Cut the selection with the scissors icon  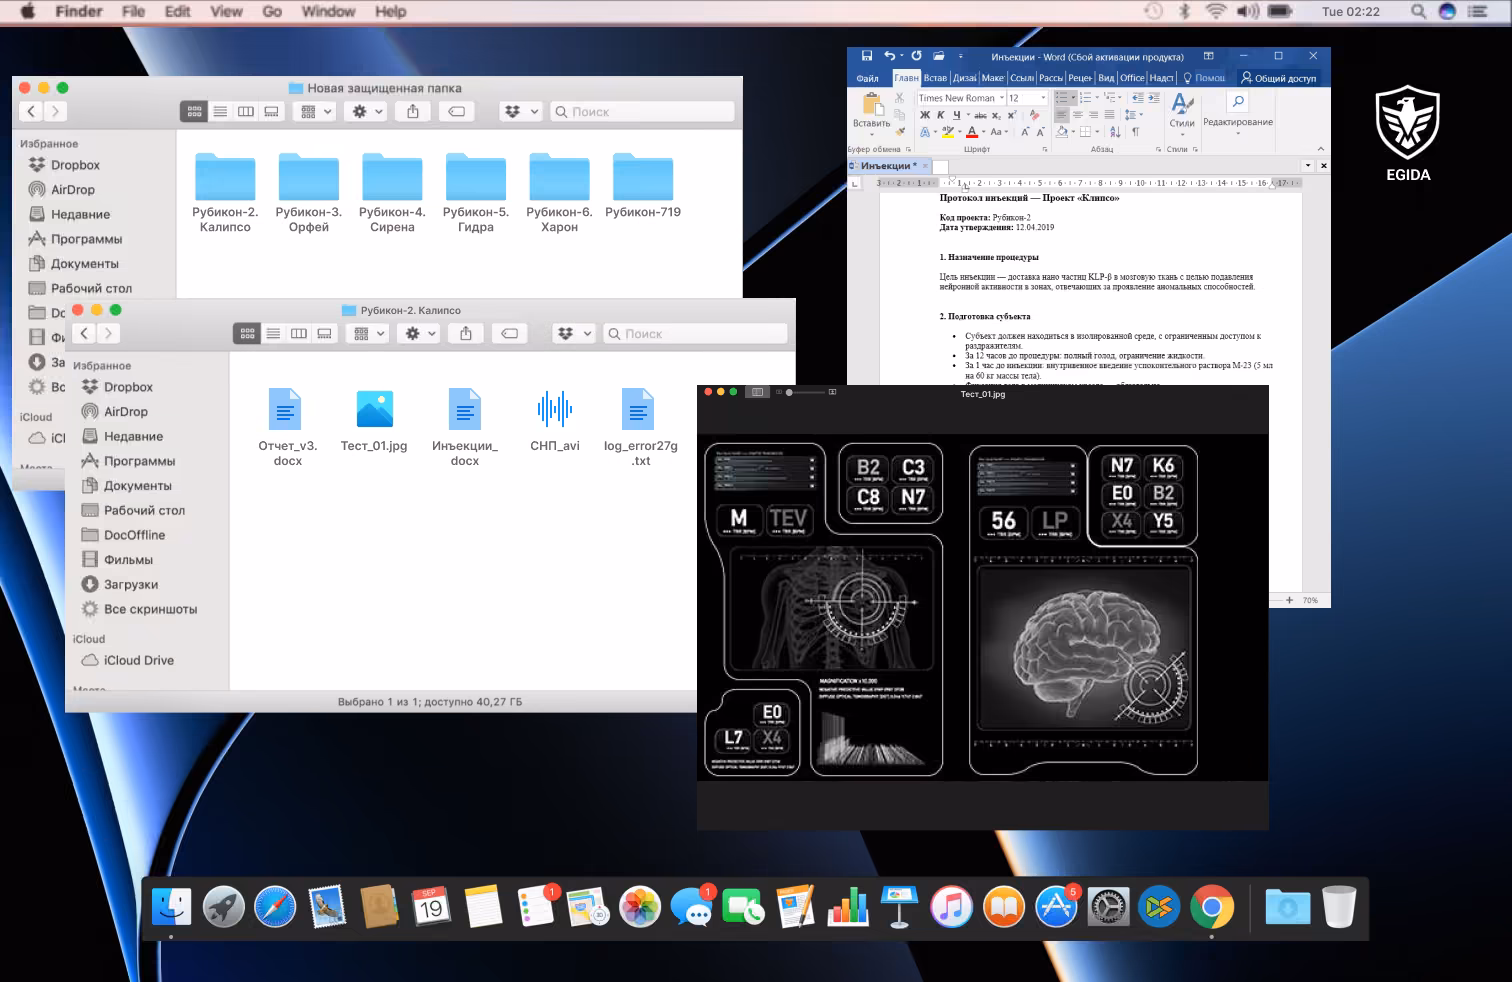pyautogui.click(x=899, y=98)
